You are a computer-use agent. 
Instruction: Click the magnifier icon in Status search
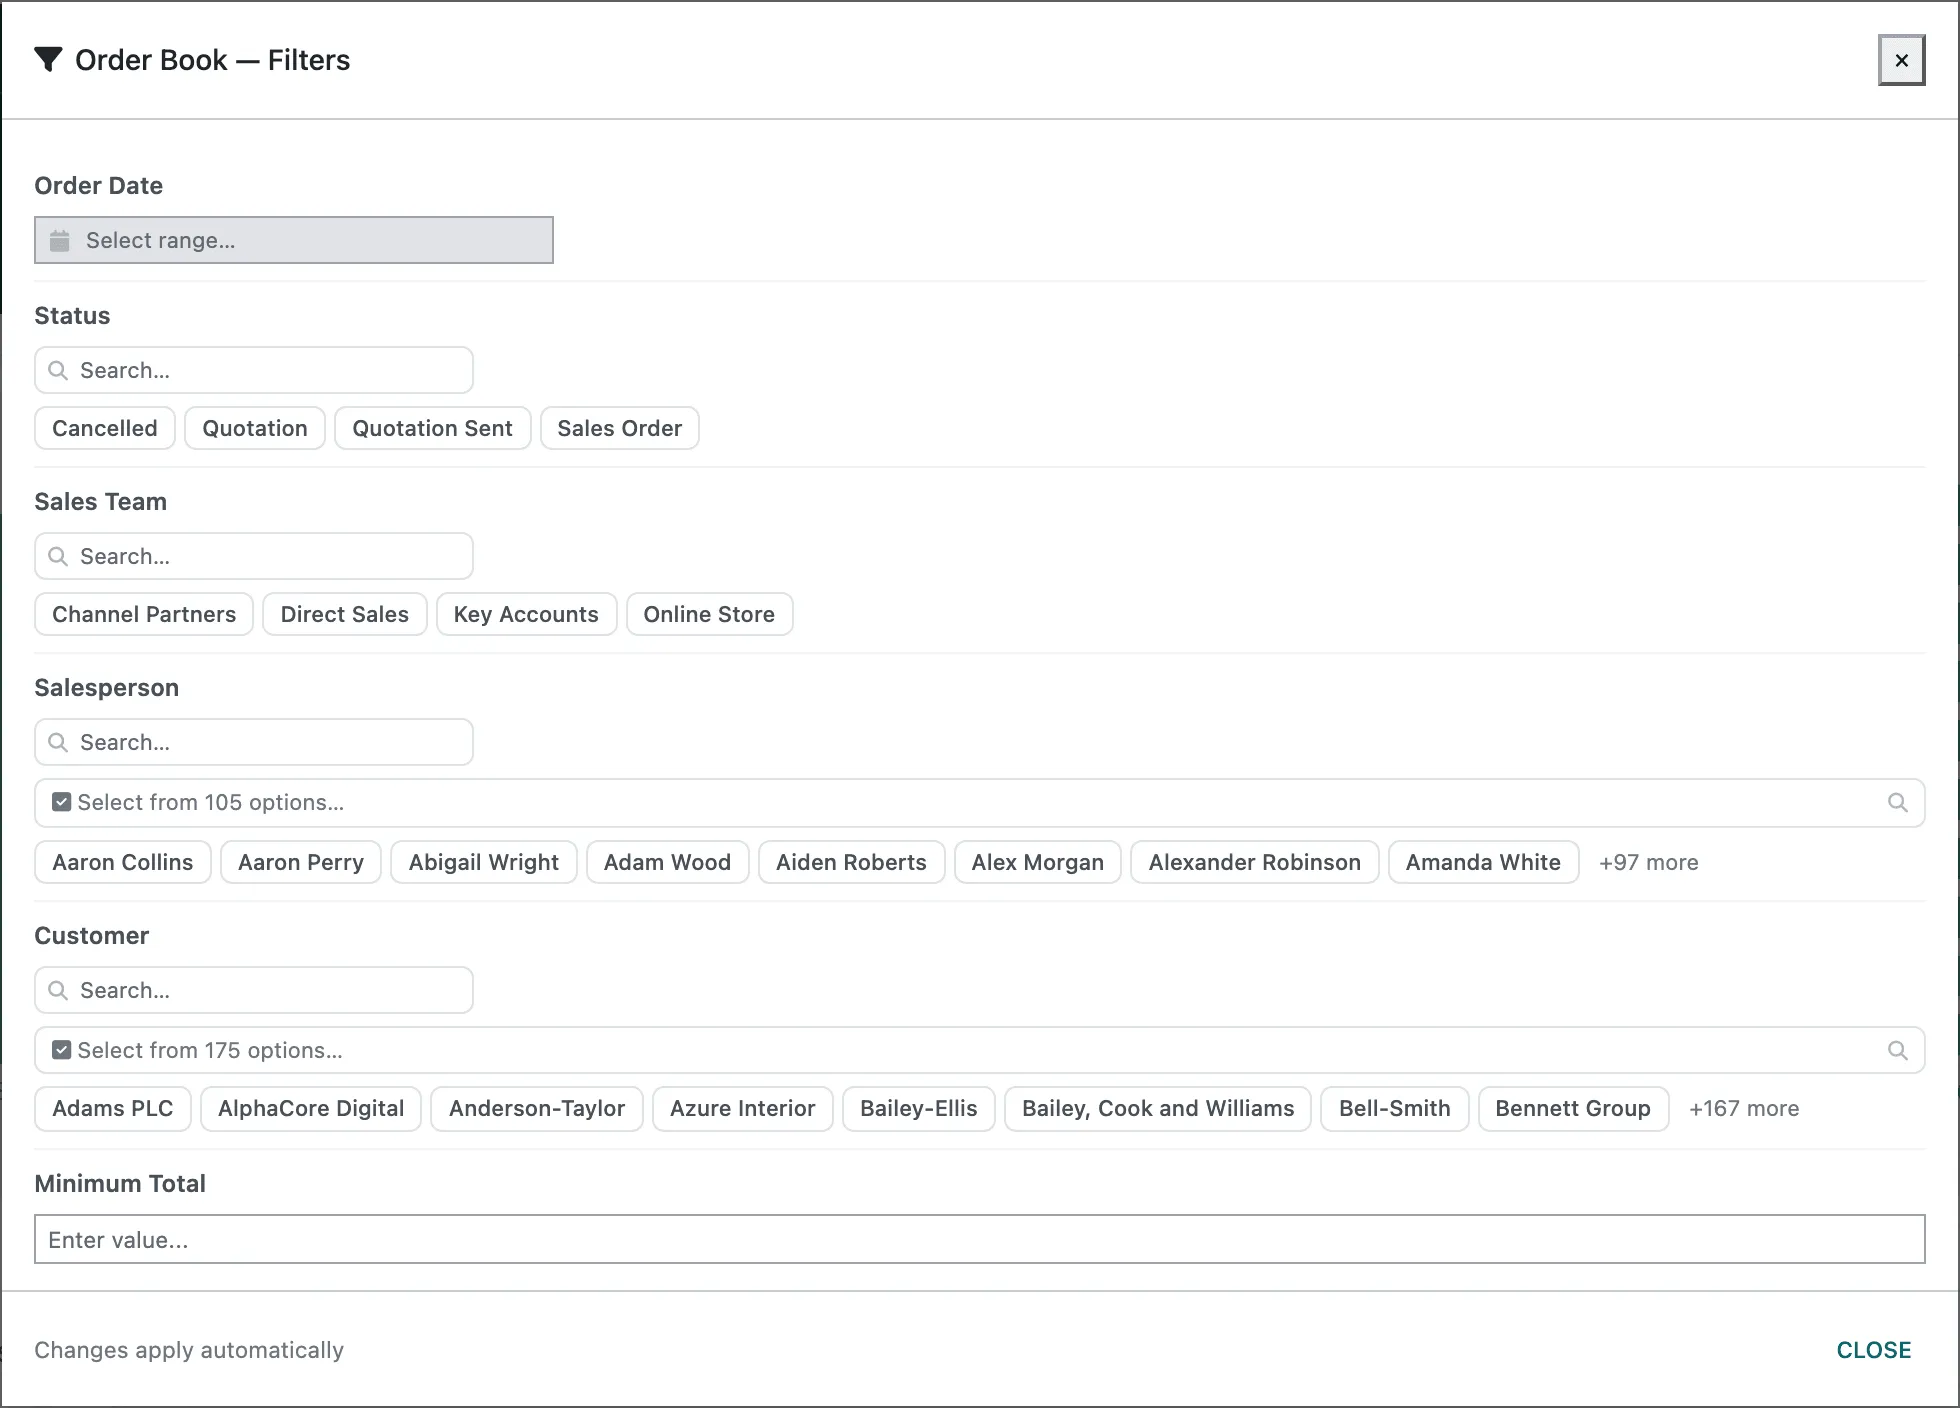coord(58,370)
